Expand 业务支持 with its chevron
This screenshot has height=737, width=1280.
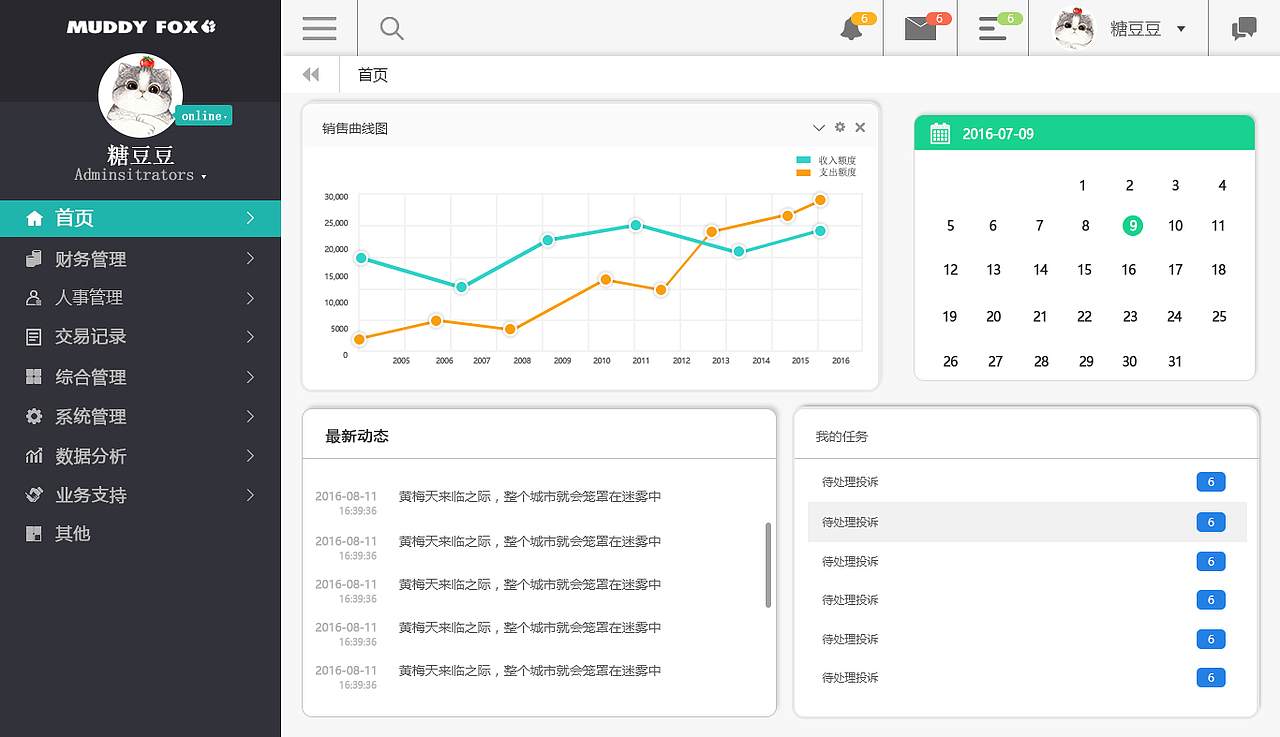click(250, 495)
